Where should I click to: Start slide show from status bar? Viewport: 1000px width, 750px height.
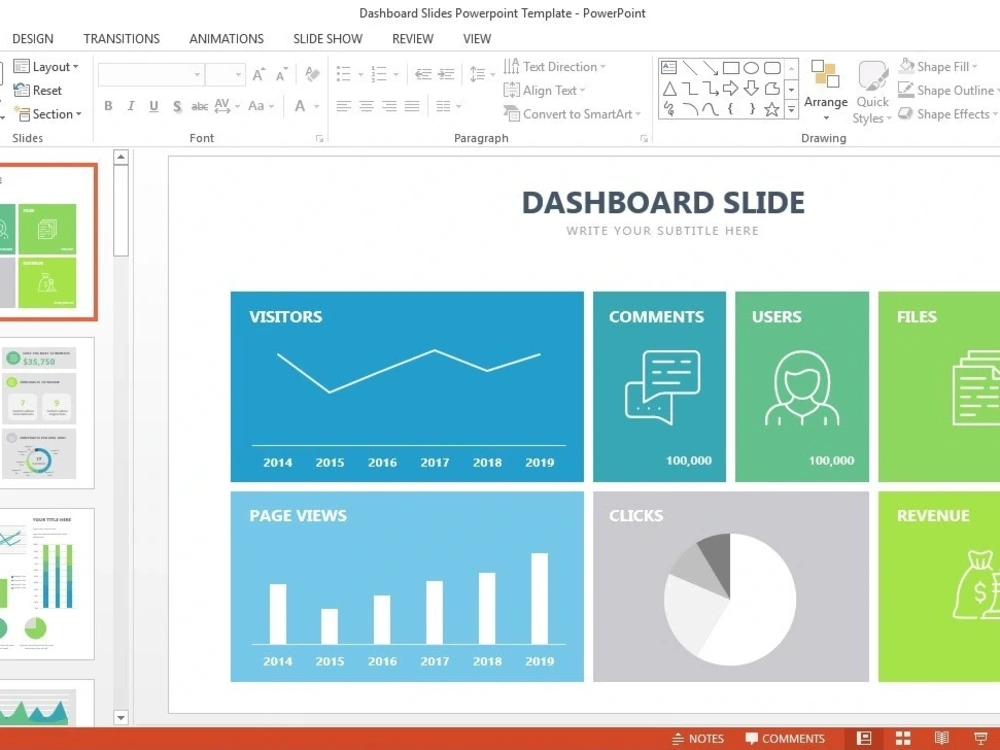[981, 738]
